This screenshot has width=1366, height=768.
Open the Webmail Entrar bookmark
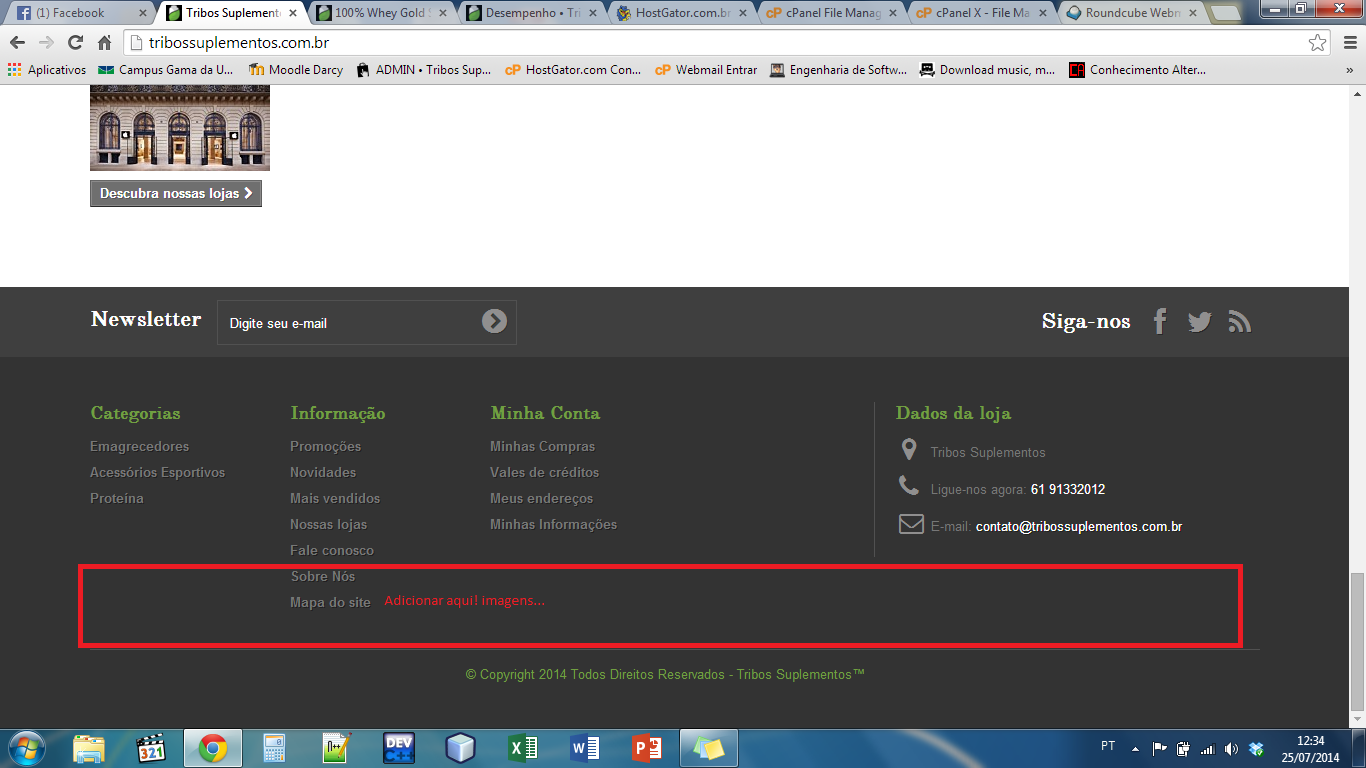point(707,70)
